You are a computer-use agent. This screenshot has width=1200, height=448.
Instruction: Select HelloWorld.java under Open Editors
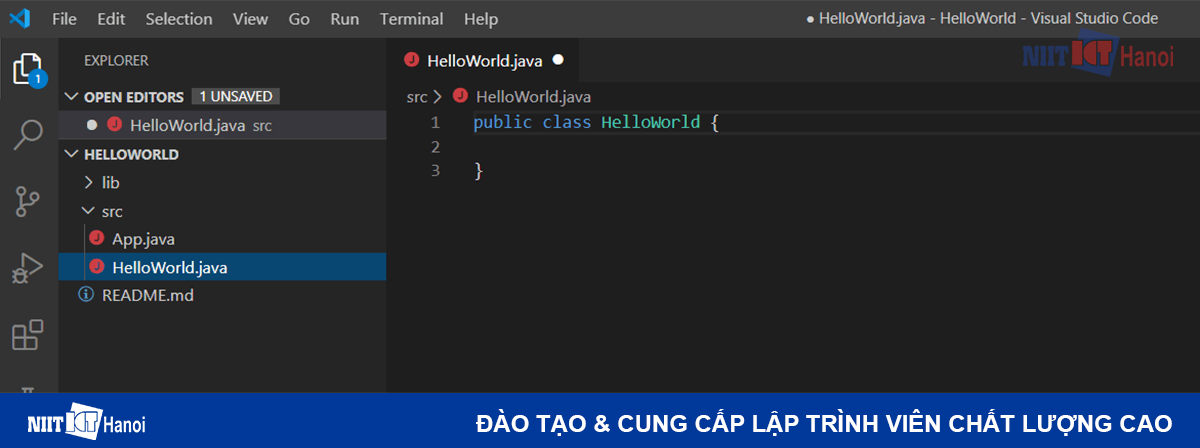coord(222,125)
